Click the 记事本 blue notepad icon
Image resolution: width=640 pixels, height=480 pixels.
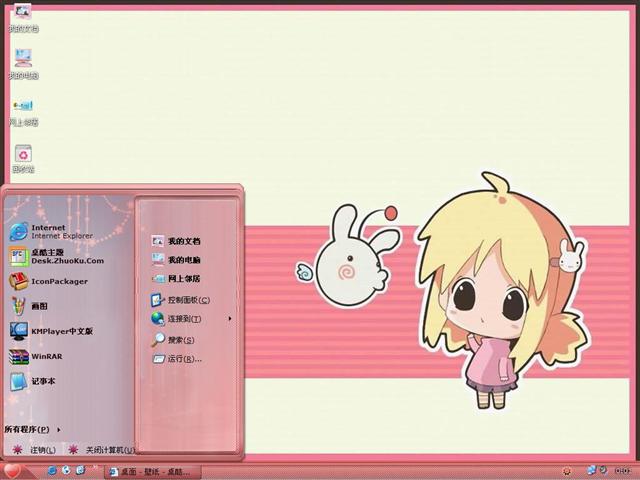pyautogui.click(x=18, y=382)
